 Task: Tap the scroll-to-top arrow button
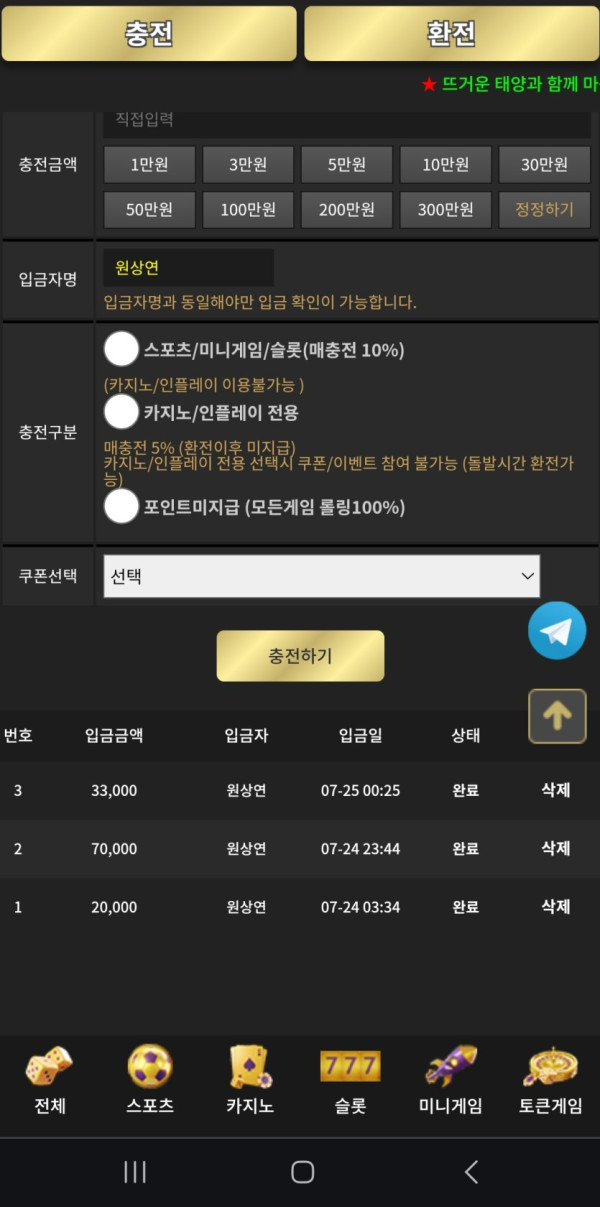pyautogui.click(x=557, y=716)
